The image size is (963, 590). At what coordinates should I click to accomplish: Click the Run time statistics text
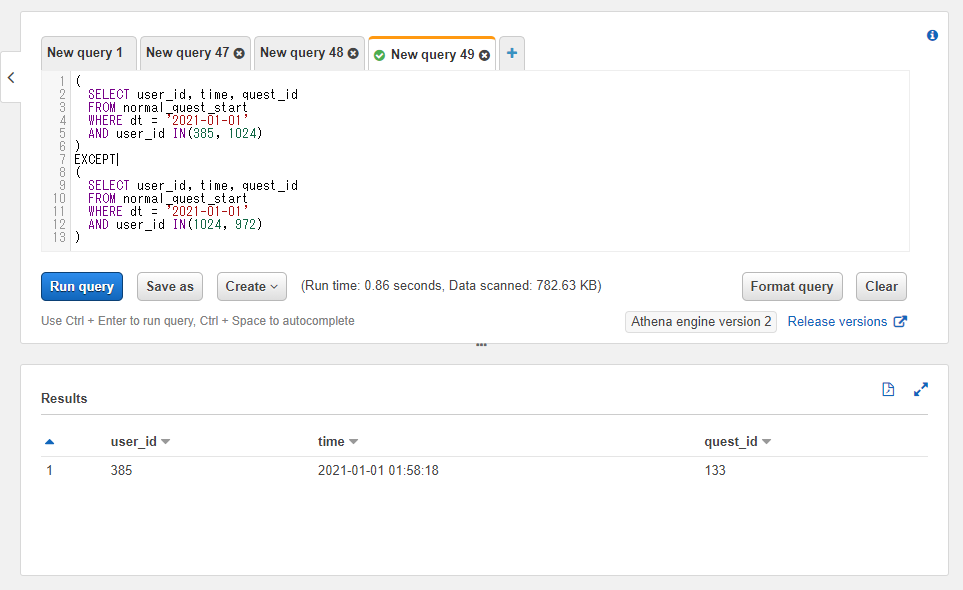pos(451,285)
